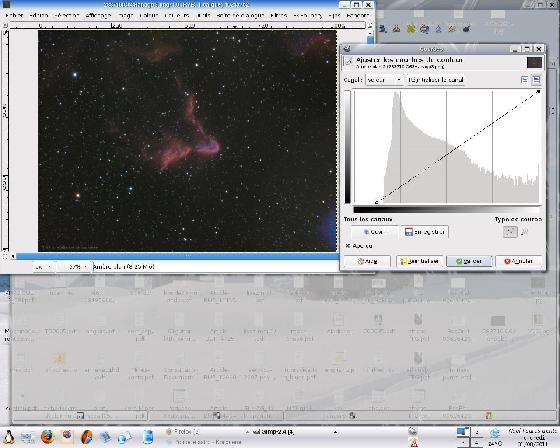560x448 pixels.
Task: Click the horizontal scrollbar below the image canvas
Action: coord(177,256)
